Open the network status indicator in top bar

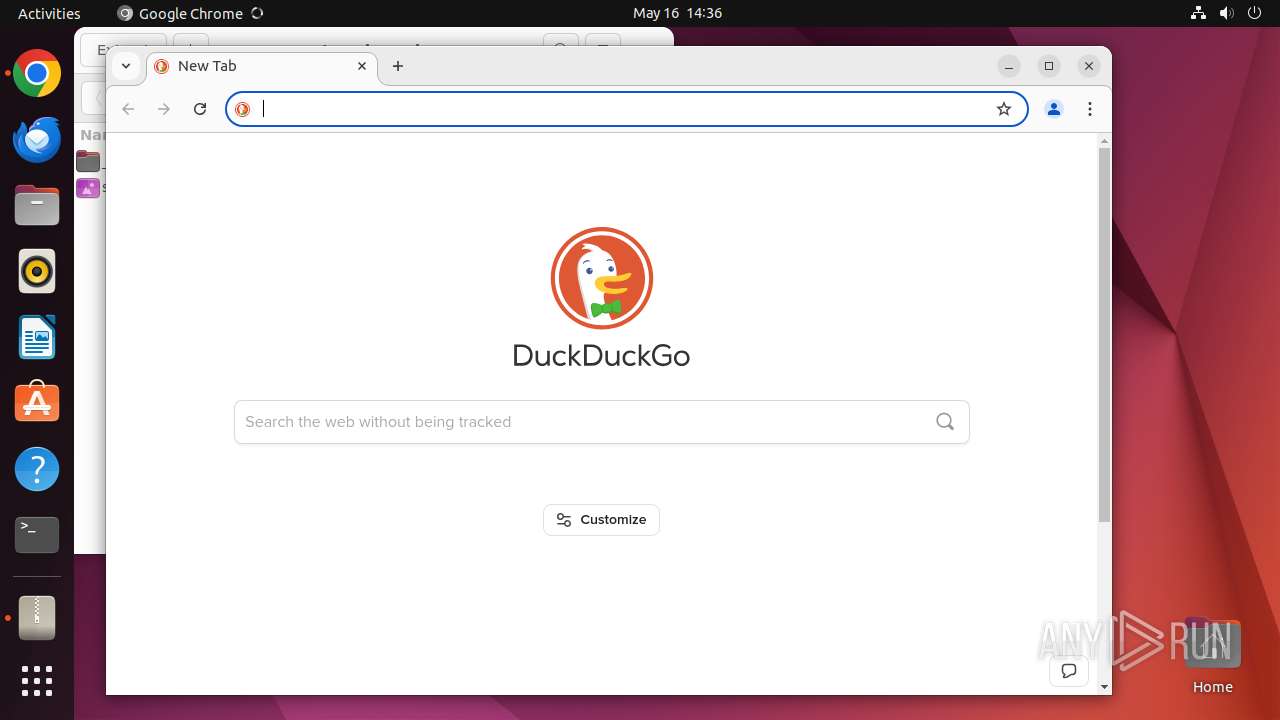1198,13
